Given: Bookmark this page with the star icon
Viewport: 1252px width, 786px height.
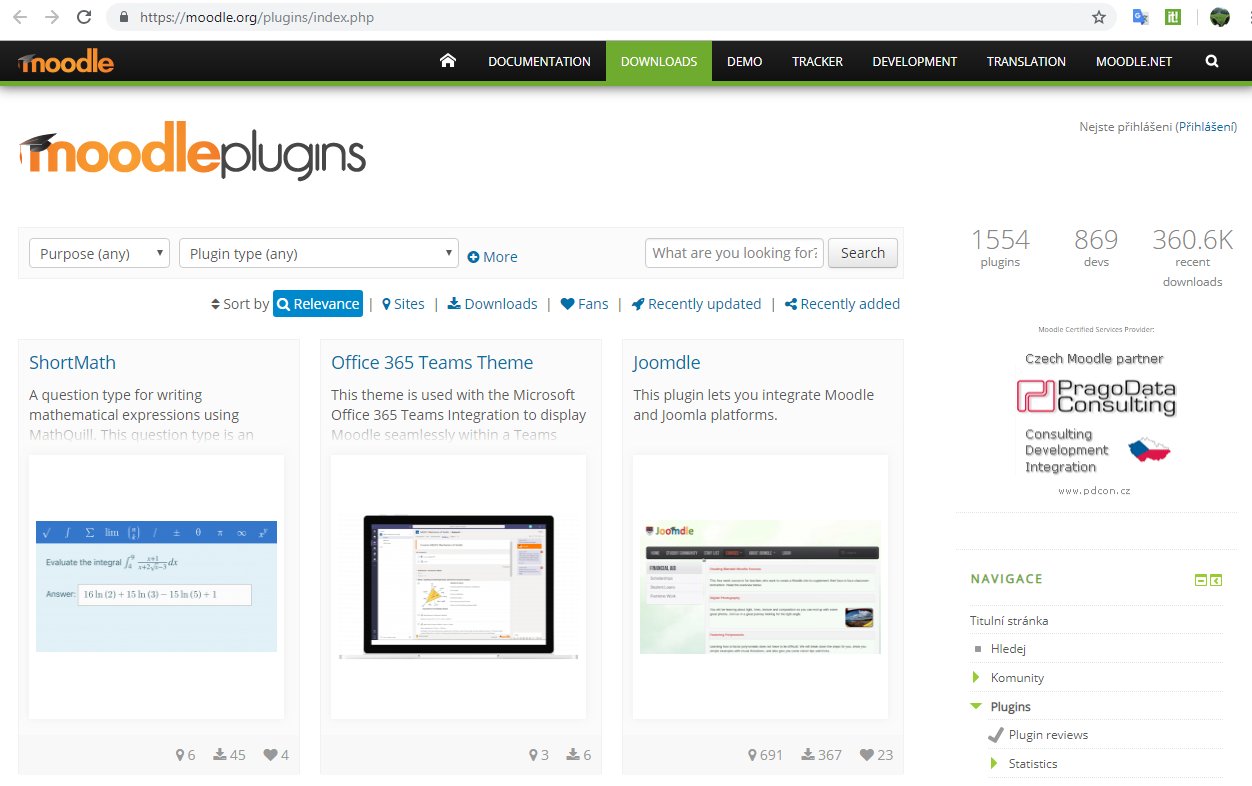Looking at the screenshot, I should (x=1099, y=17).
